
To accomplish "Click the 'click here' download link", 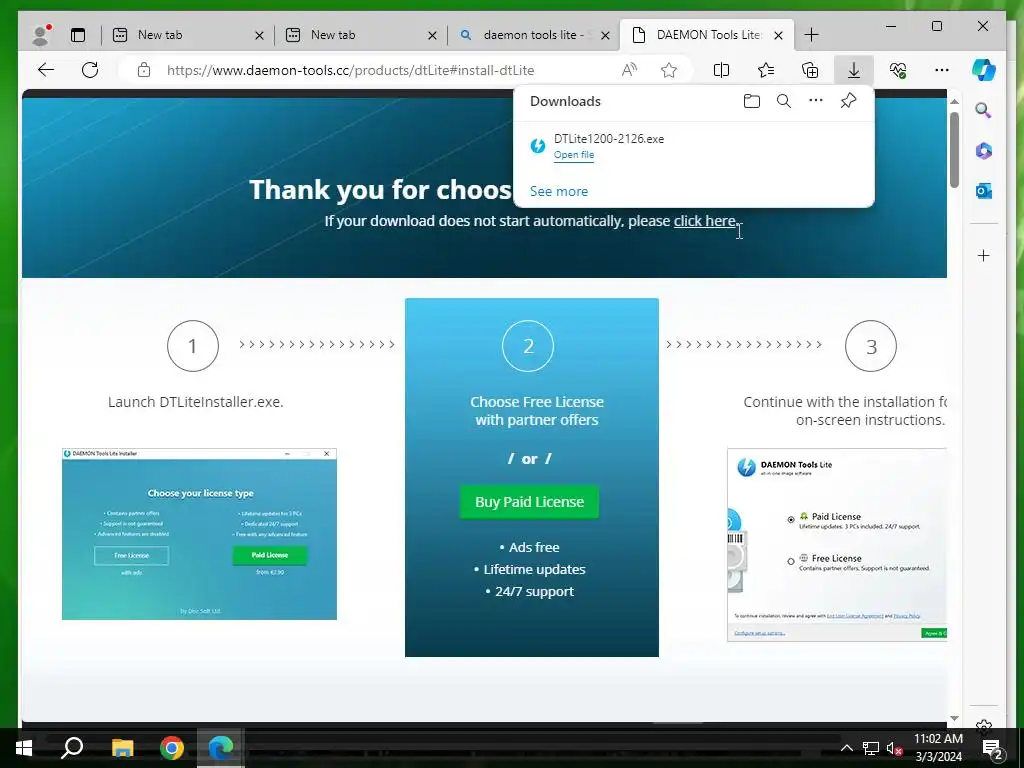I will [705, 221].
